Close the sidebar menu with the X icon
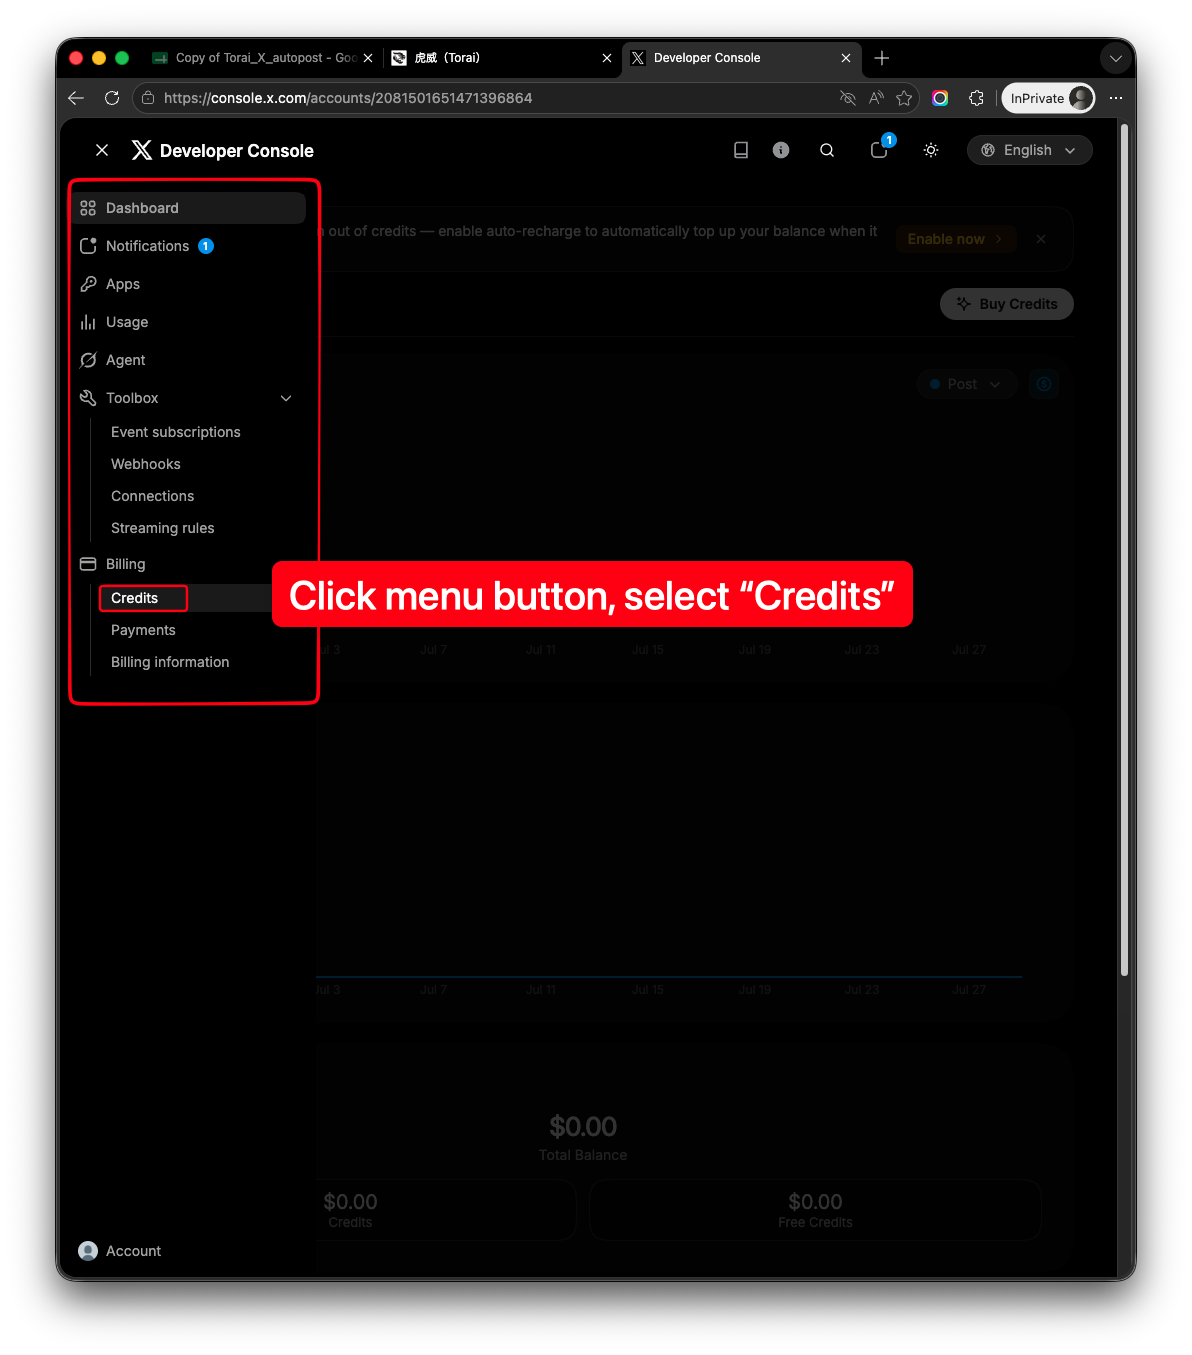The height and width of the screenshot is (1355, 1192). coord(102,150)
